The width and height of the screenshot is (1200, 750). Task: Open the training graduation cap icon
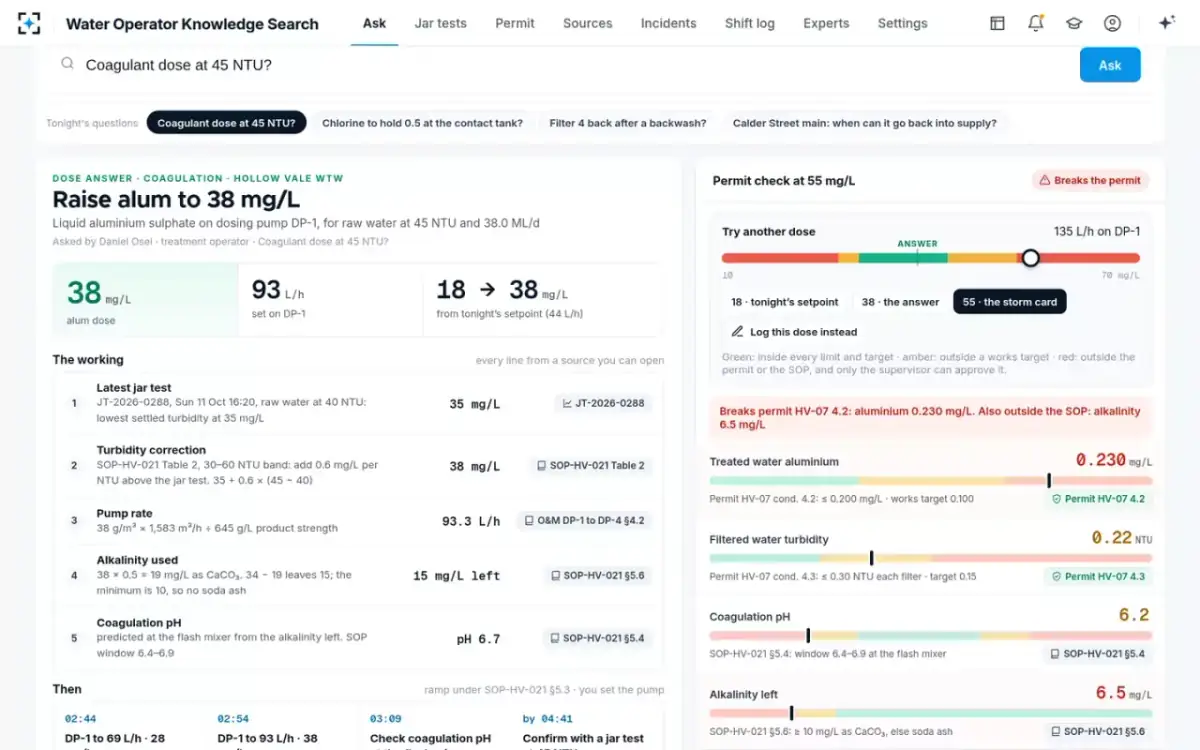tap(1074, 23)
